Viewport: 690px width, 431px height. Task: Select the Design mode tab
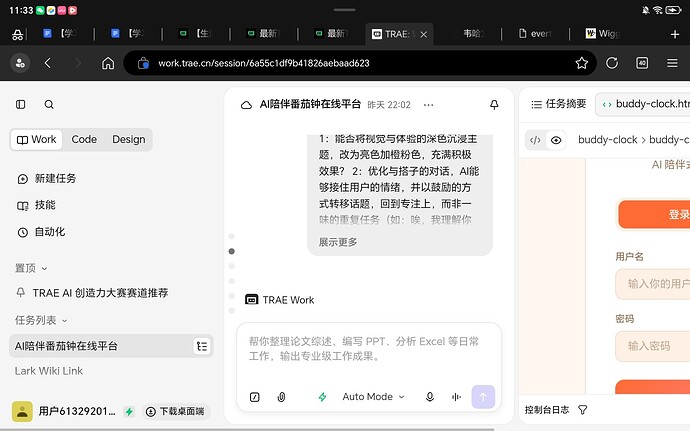pyautogui.click(x=128, y=140)
